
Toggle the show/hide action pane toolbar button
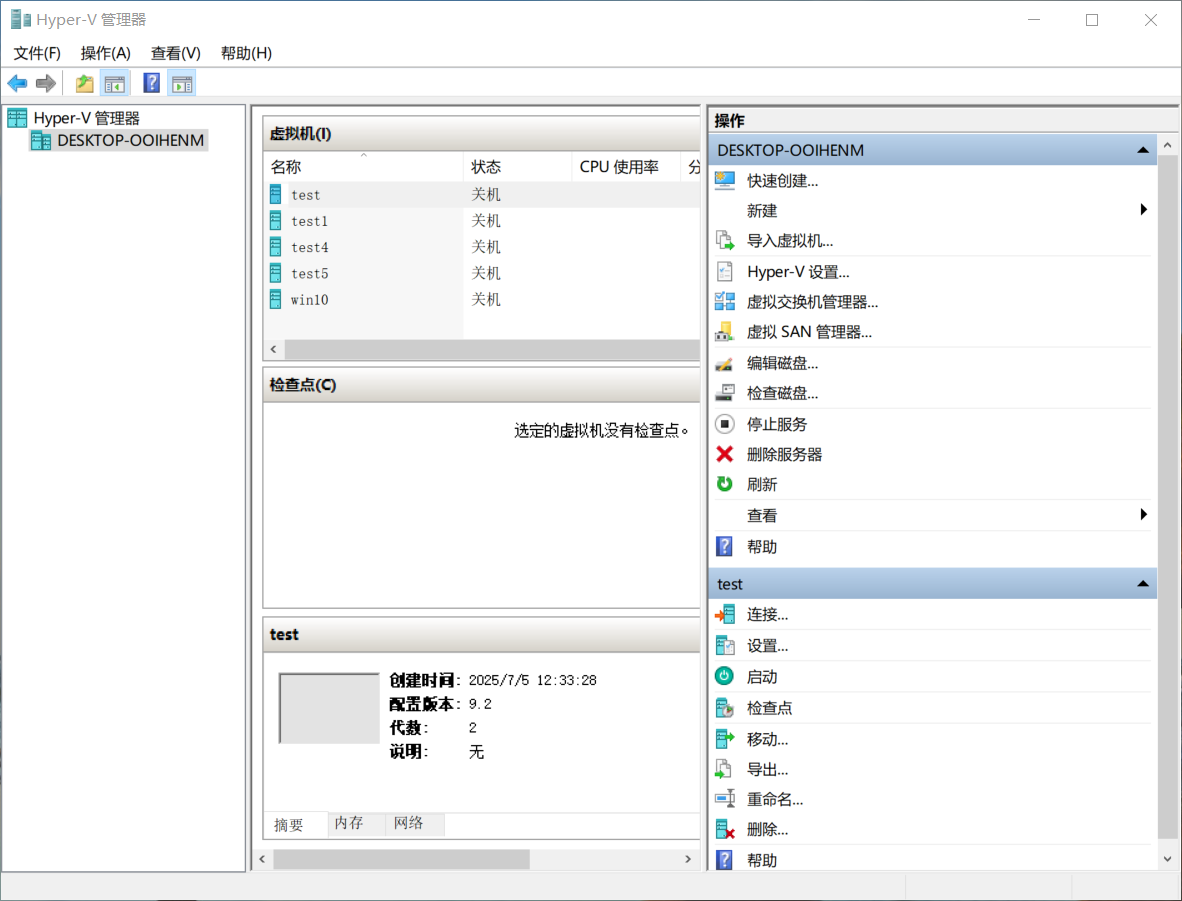(181, 83)
